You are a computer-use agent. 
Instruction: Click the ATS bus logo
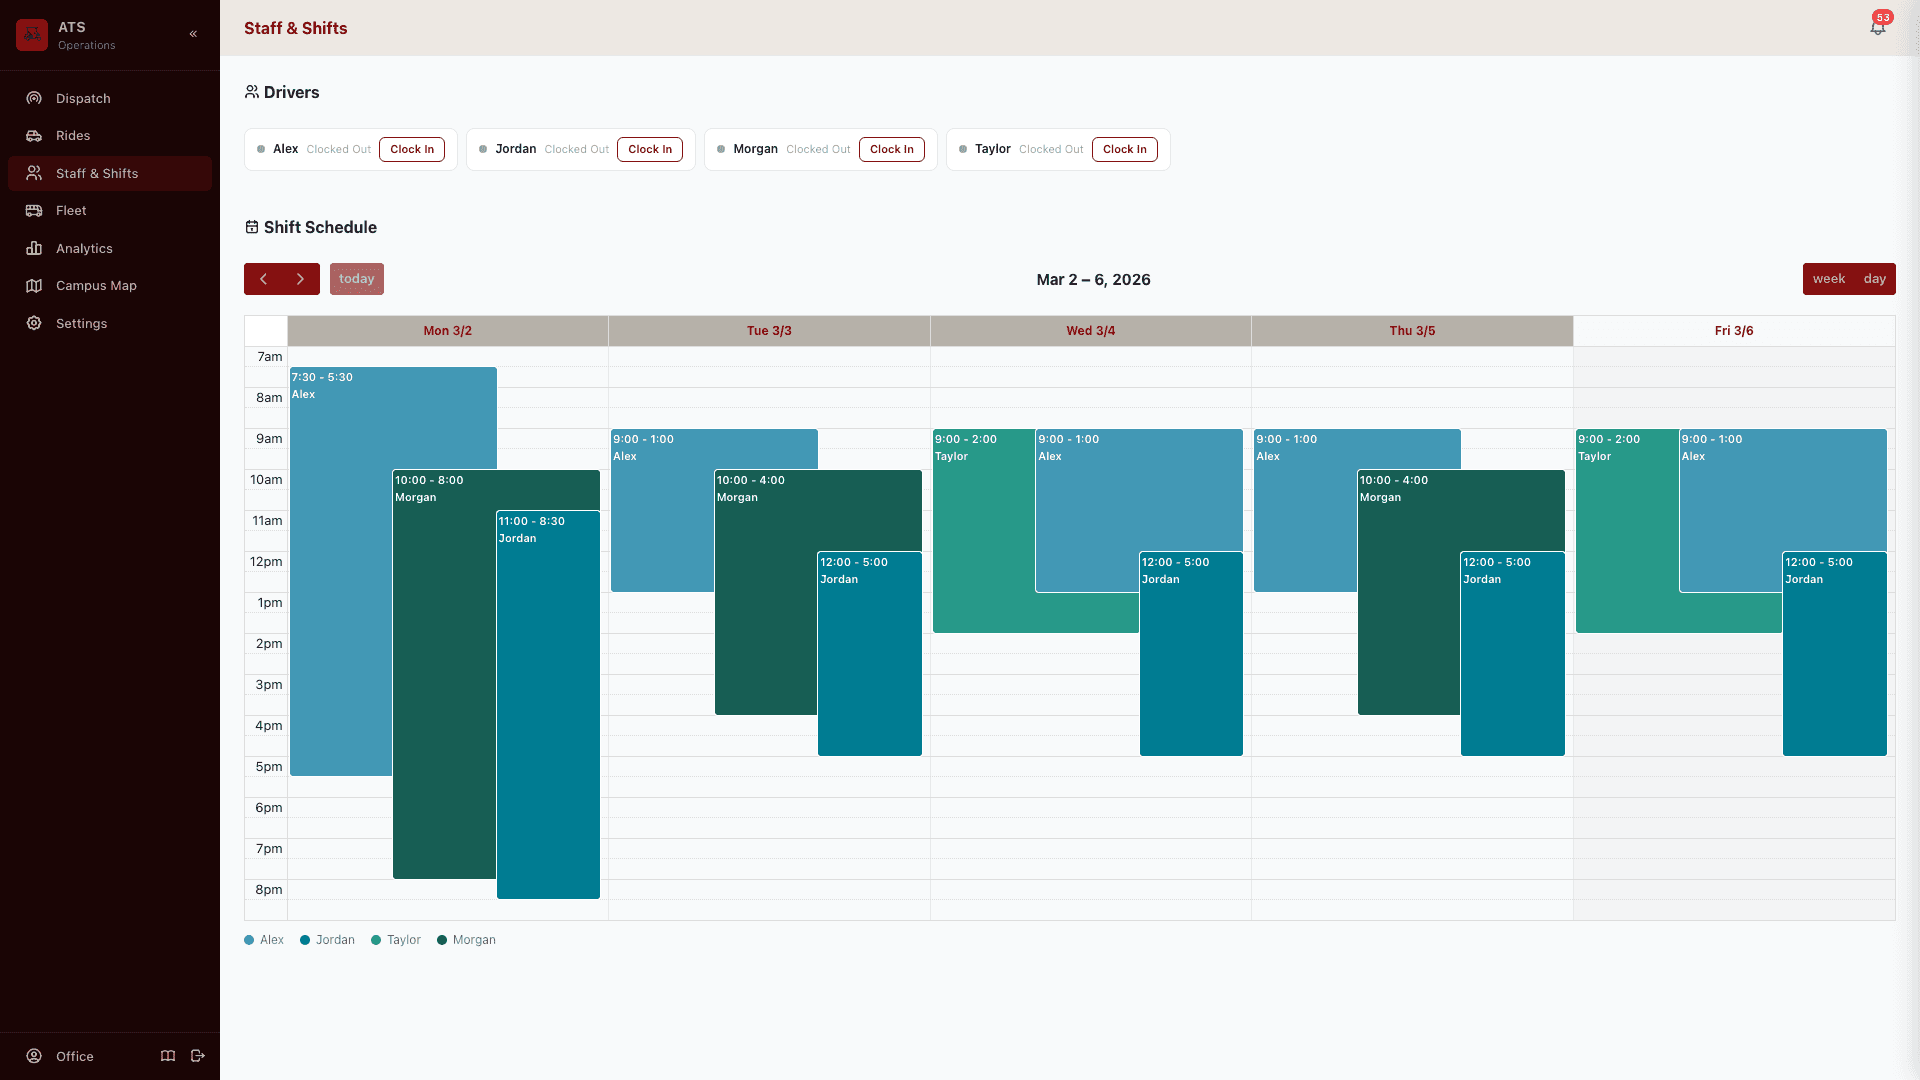[31, 33]
